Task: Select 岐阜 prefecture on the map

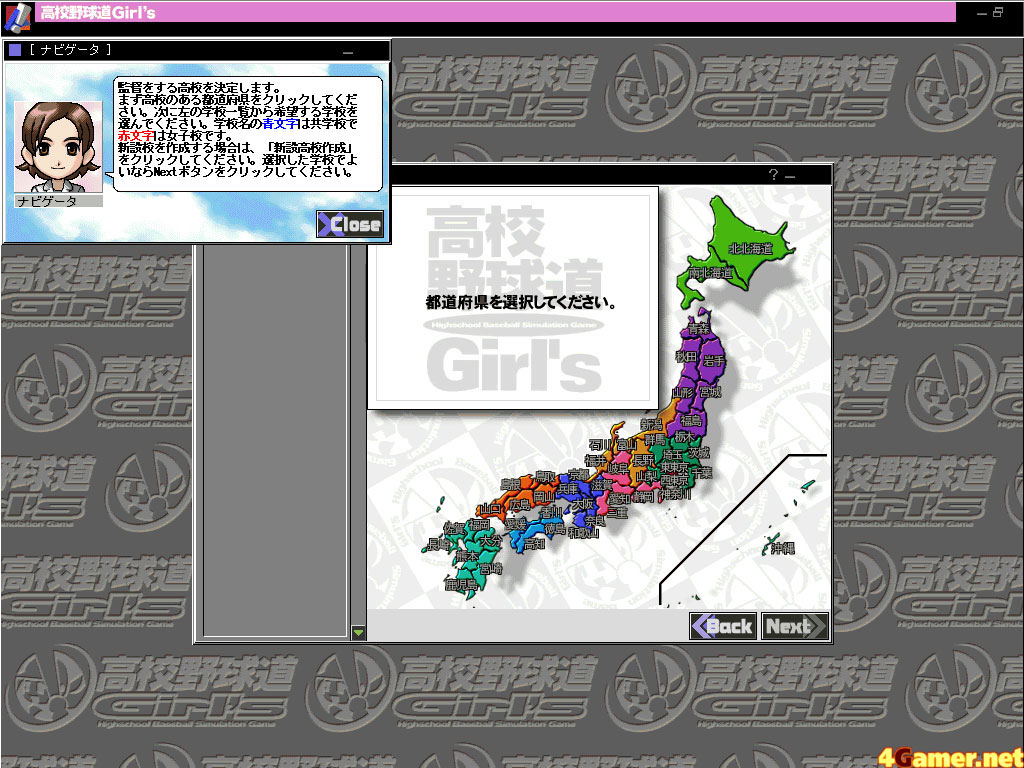Action: tap(618, 469)
